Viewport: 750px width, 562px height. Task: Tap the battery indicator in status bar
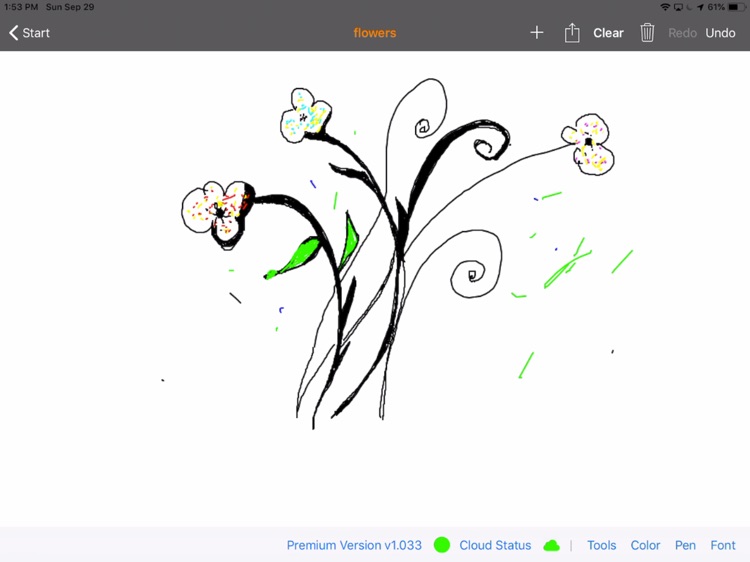coord(736,7)
